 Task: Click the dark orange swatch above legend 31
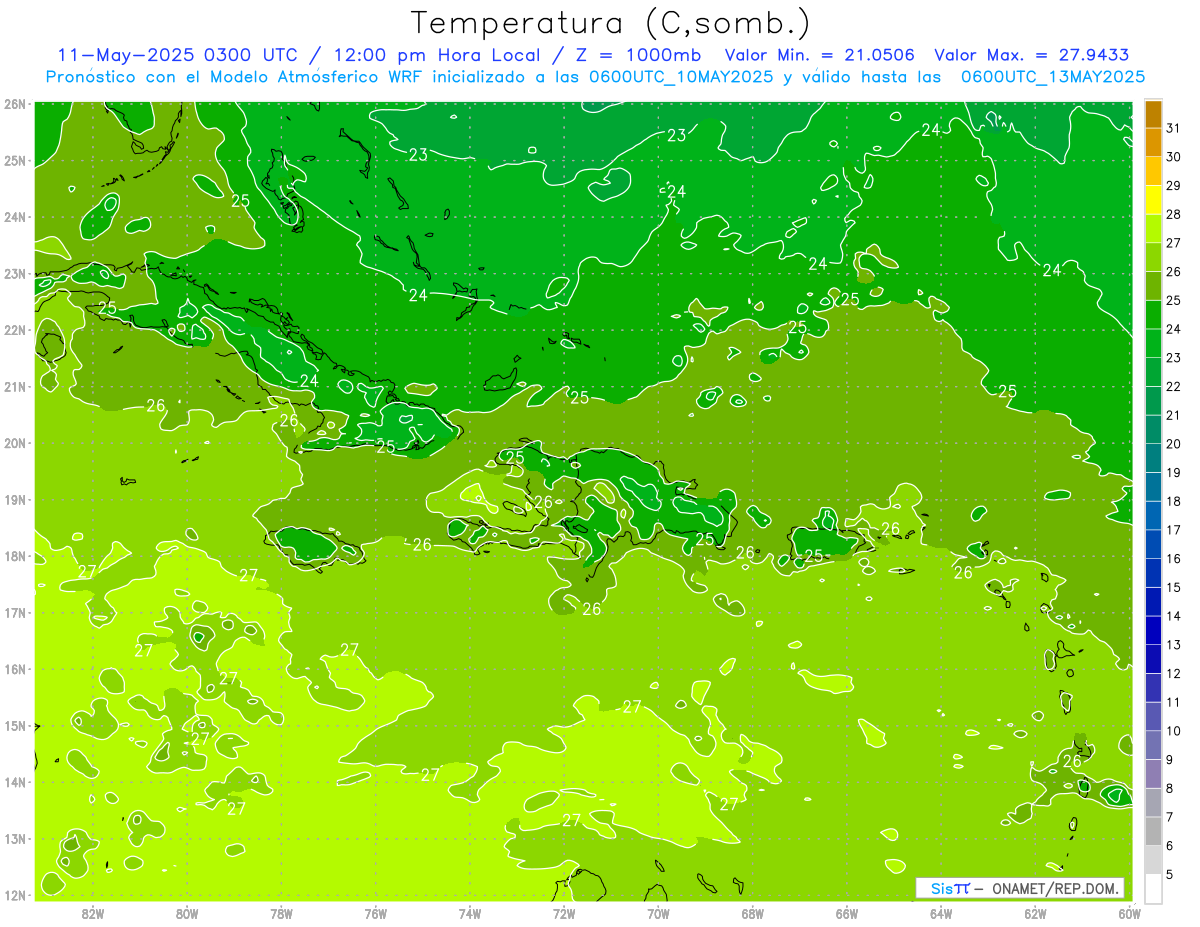pos(1153,114)
